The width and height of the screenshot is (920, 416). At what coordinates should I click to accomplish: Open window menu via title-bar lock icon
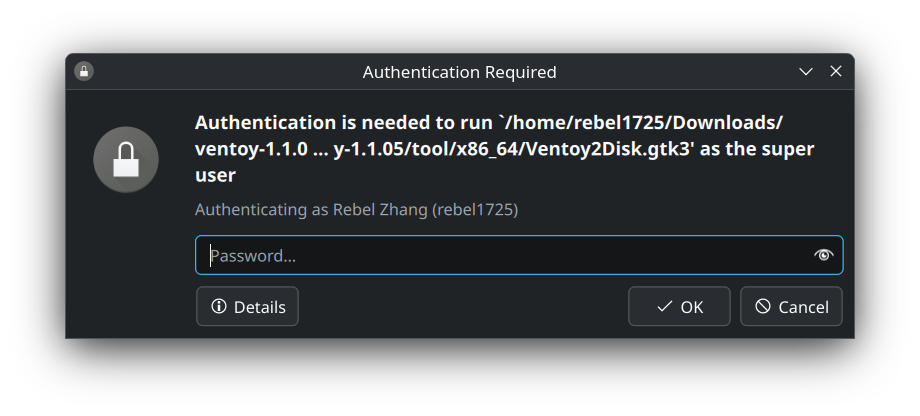(84, 72)
